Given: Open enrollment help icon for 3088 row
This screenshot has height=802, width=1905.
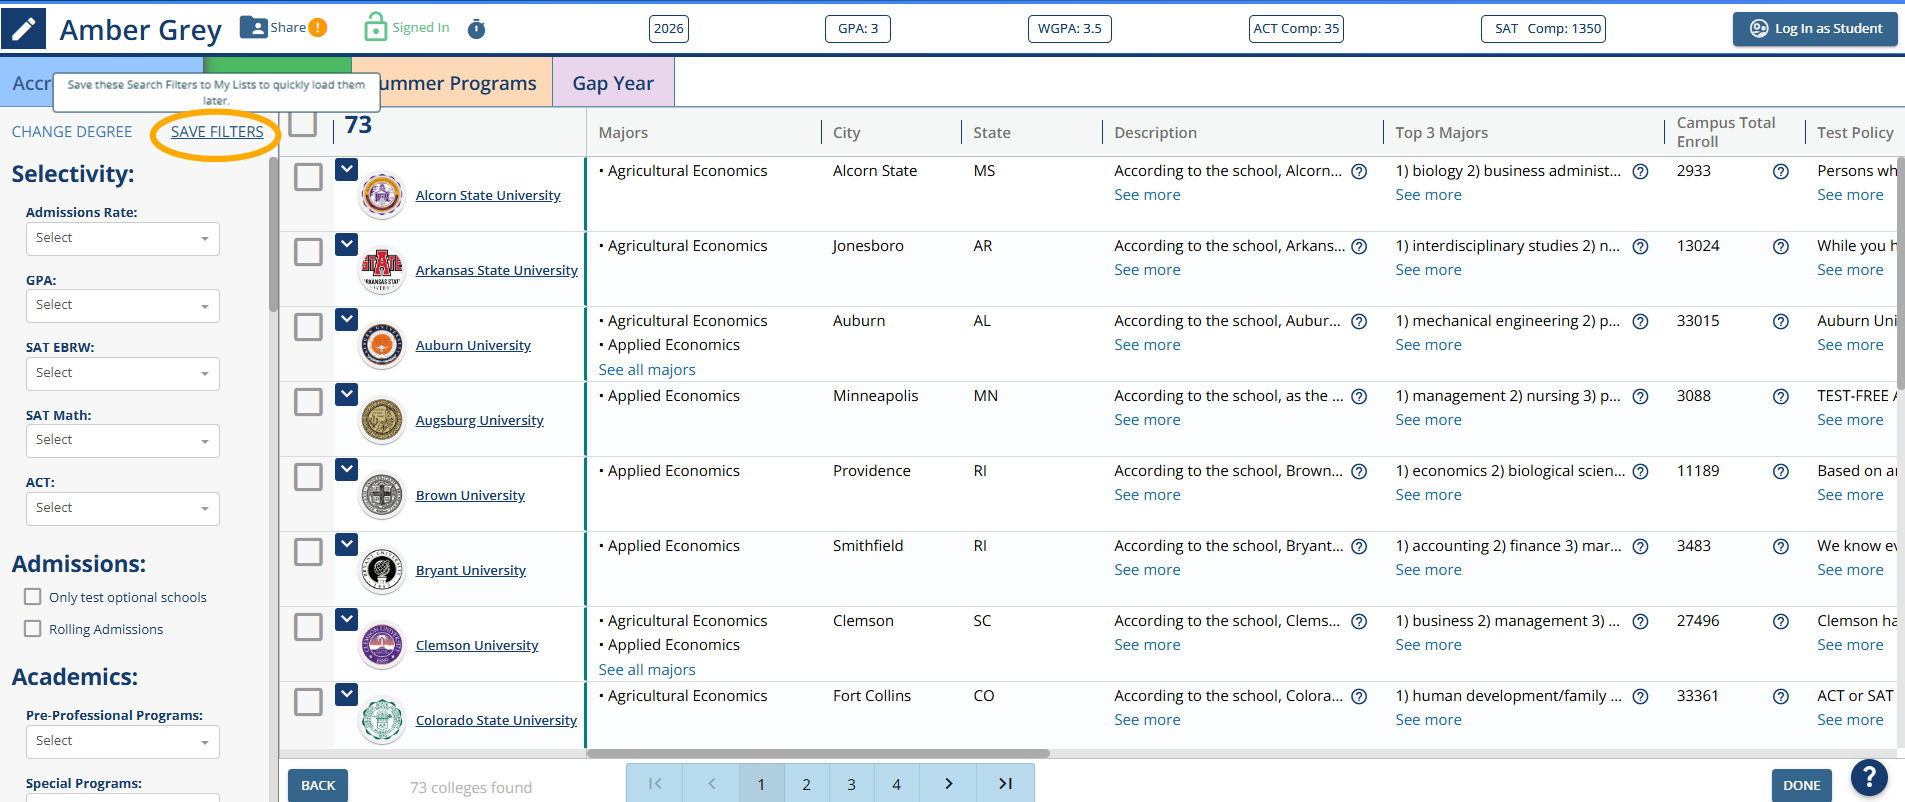Looking at the screenshot, I should tap(1781, 396).
